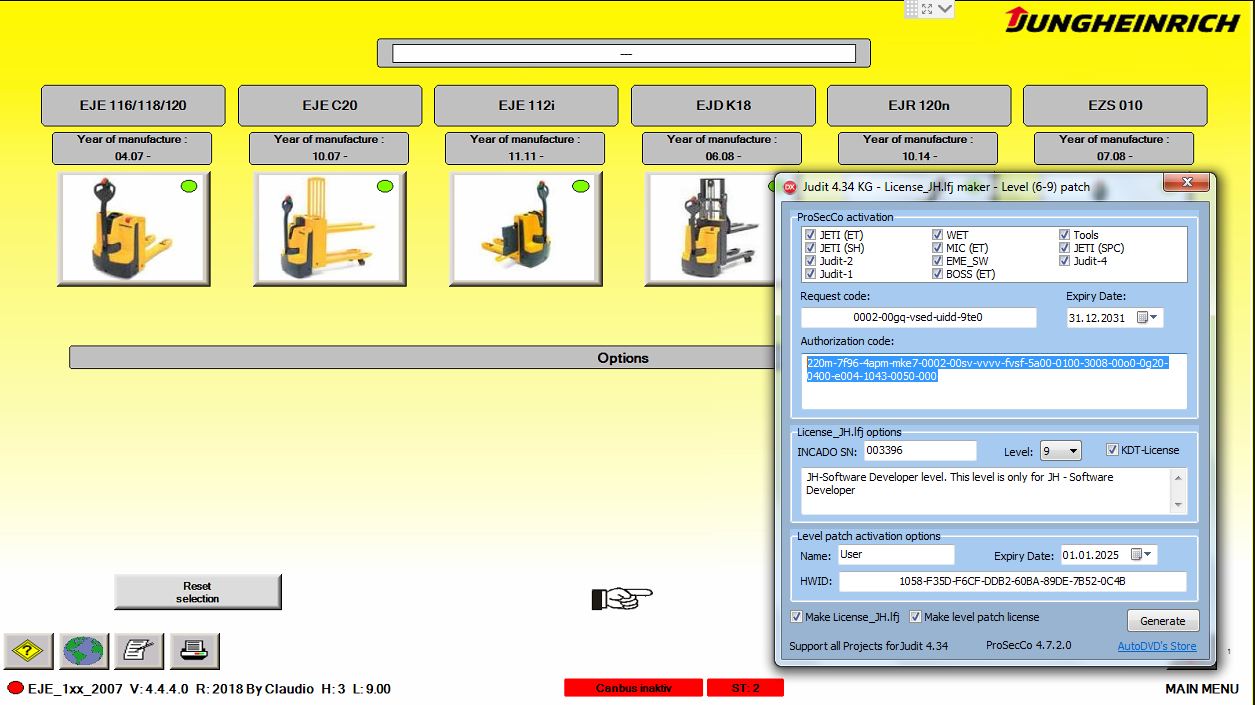Click the notes document icon
The width and height of the screenshot is (1255, 705).
139,651
